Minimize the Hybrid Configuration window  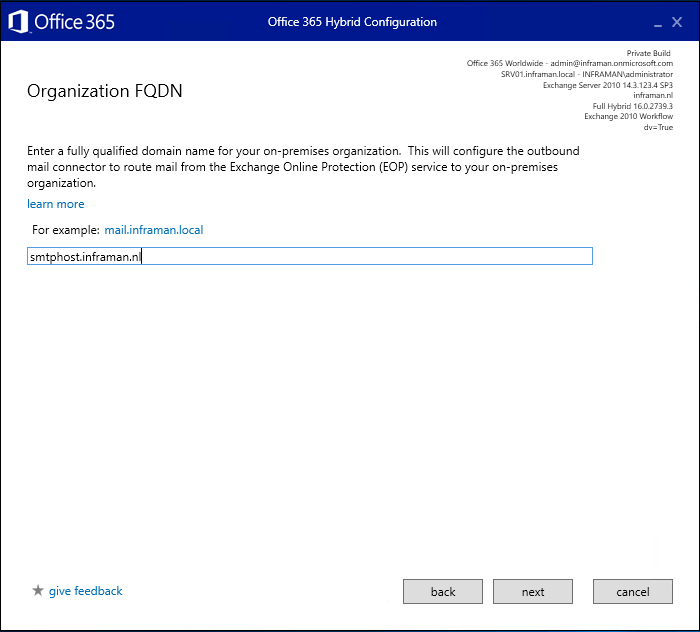coord(656,23)
